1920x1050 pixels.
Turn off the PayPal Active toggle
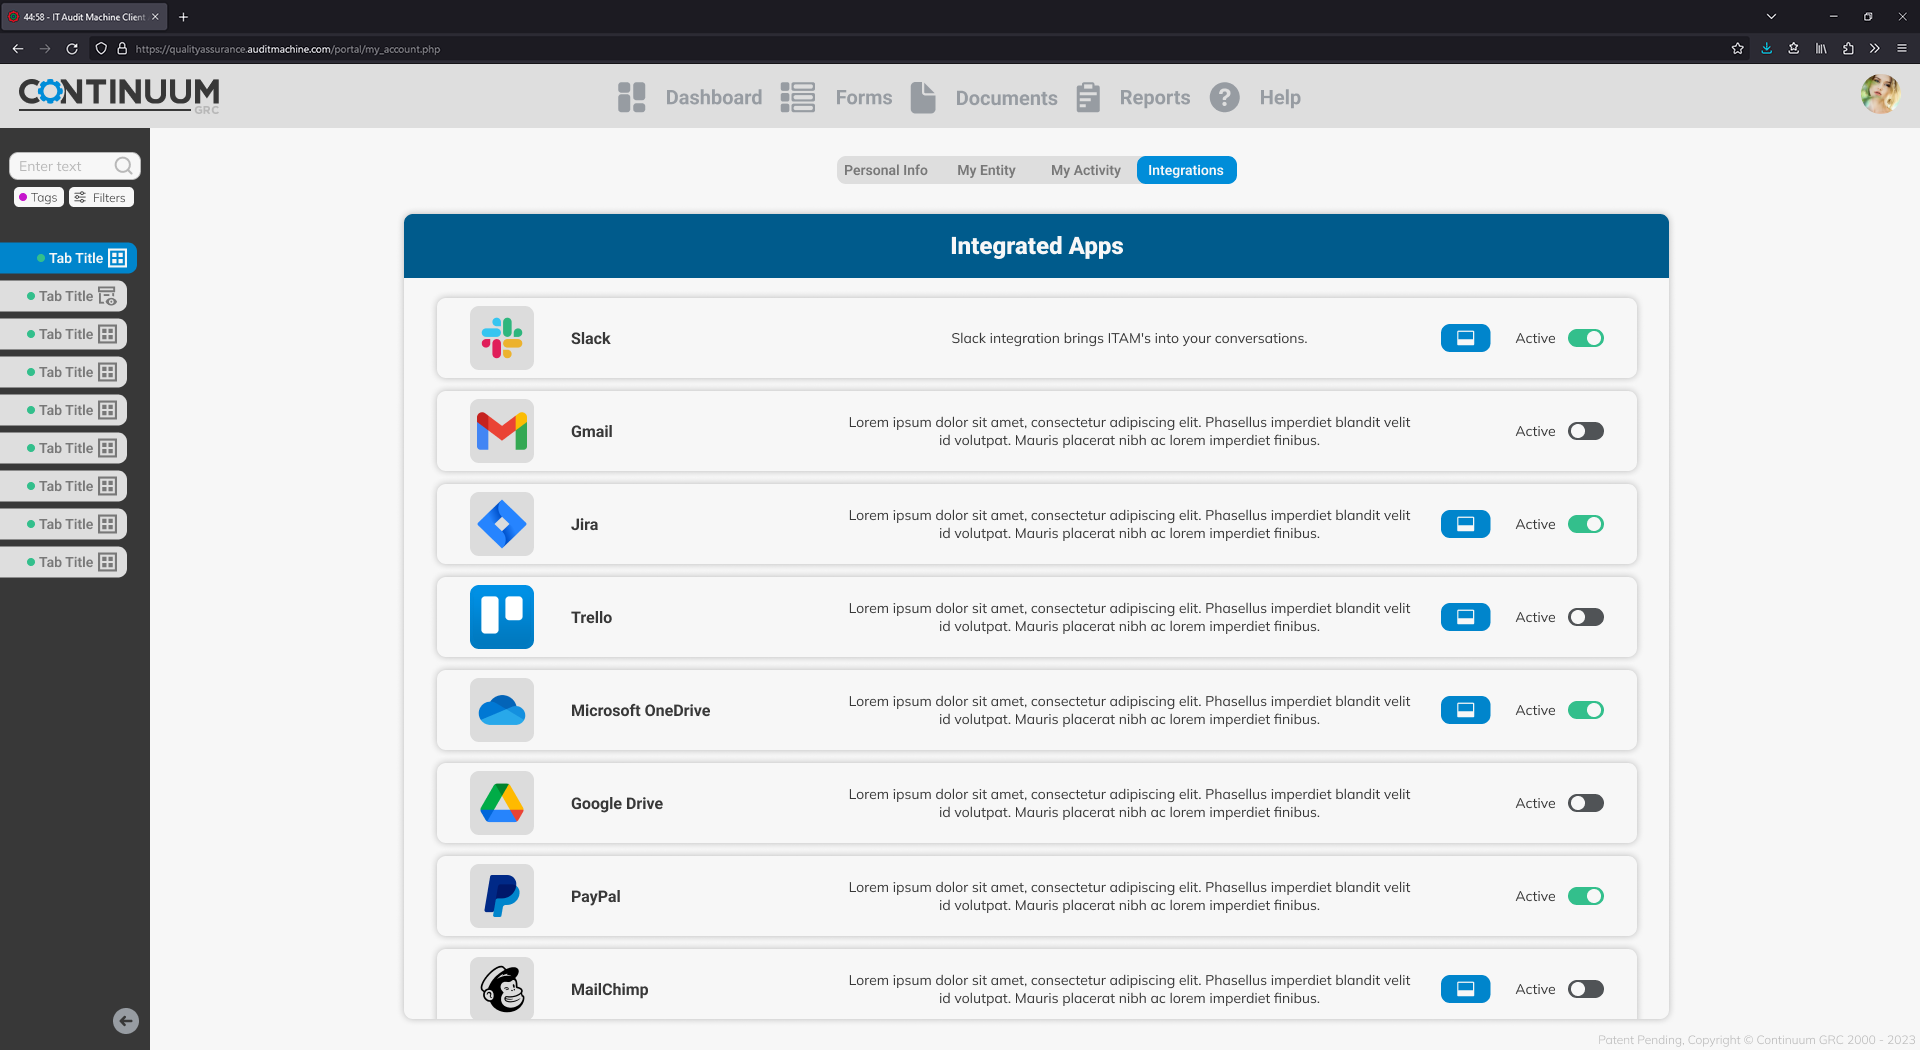[x=1585, y=896]
